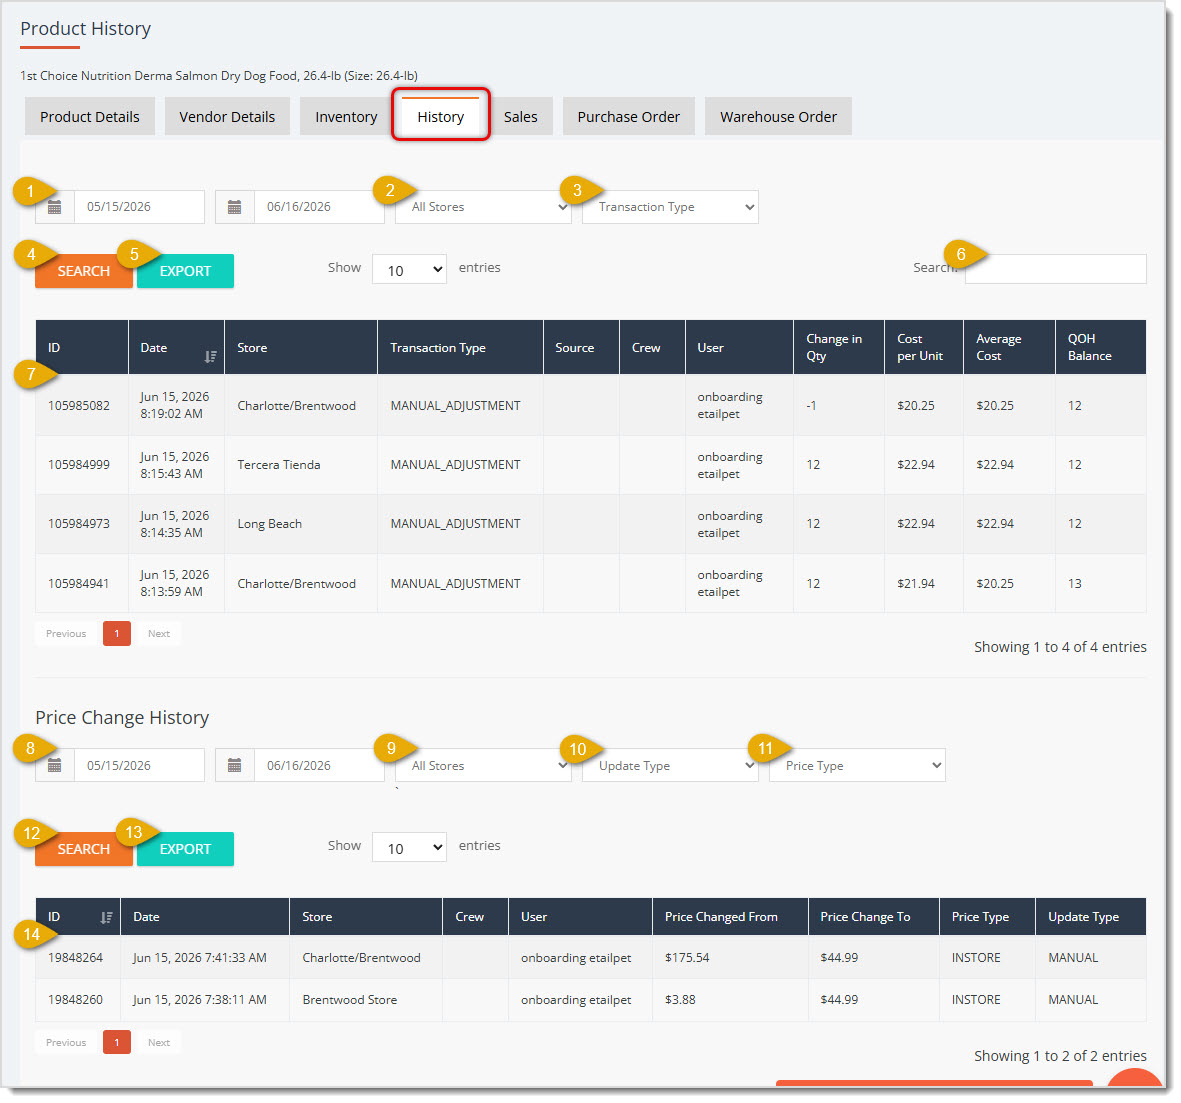The width and height of the screenshot is (1181, 1103).
Task: Sort Product History by Store column header
Action: [301, 347]
